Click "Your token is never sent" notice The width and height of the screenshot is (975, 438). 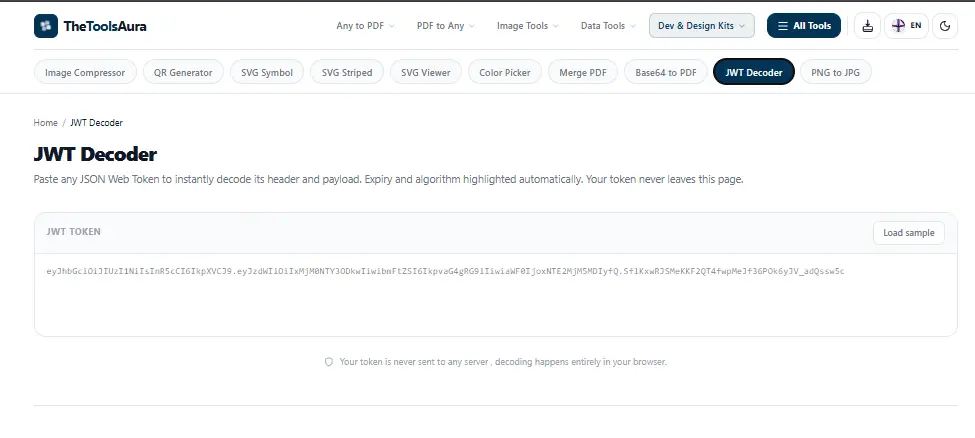pyautogui.click(x=503, y=361)
